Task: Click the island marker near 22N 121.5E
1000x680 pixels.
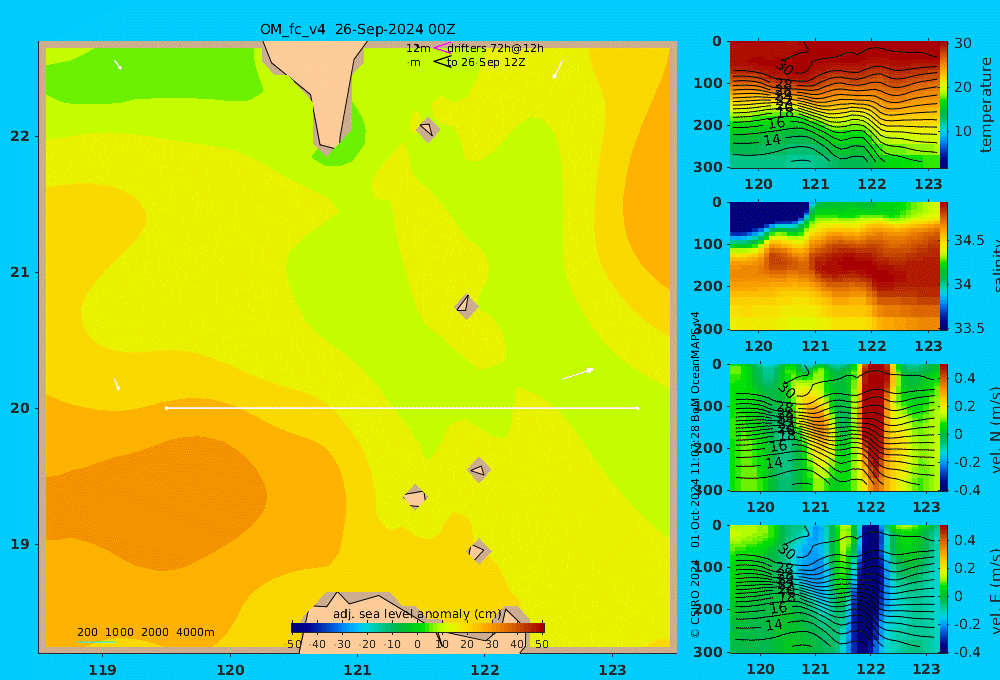Action: coord(427,129)
